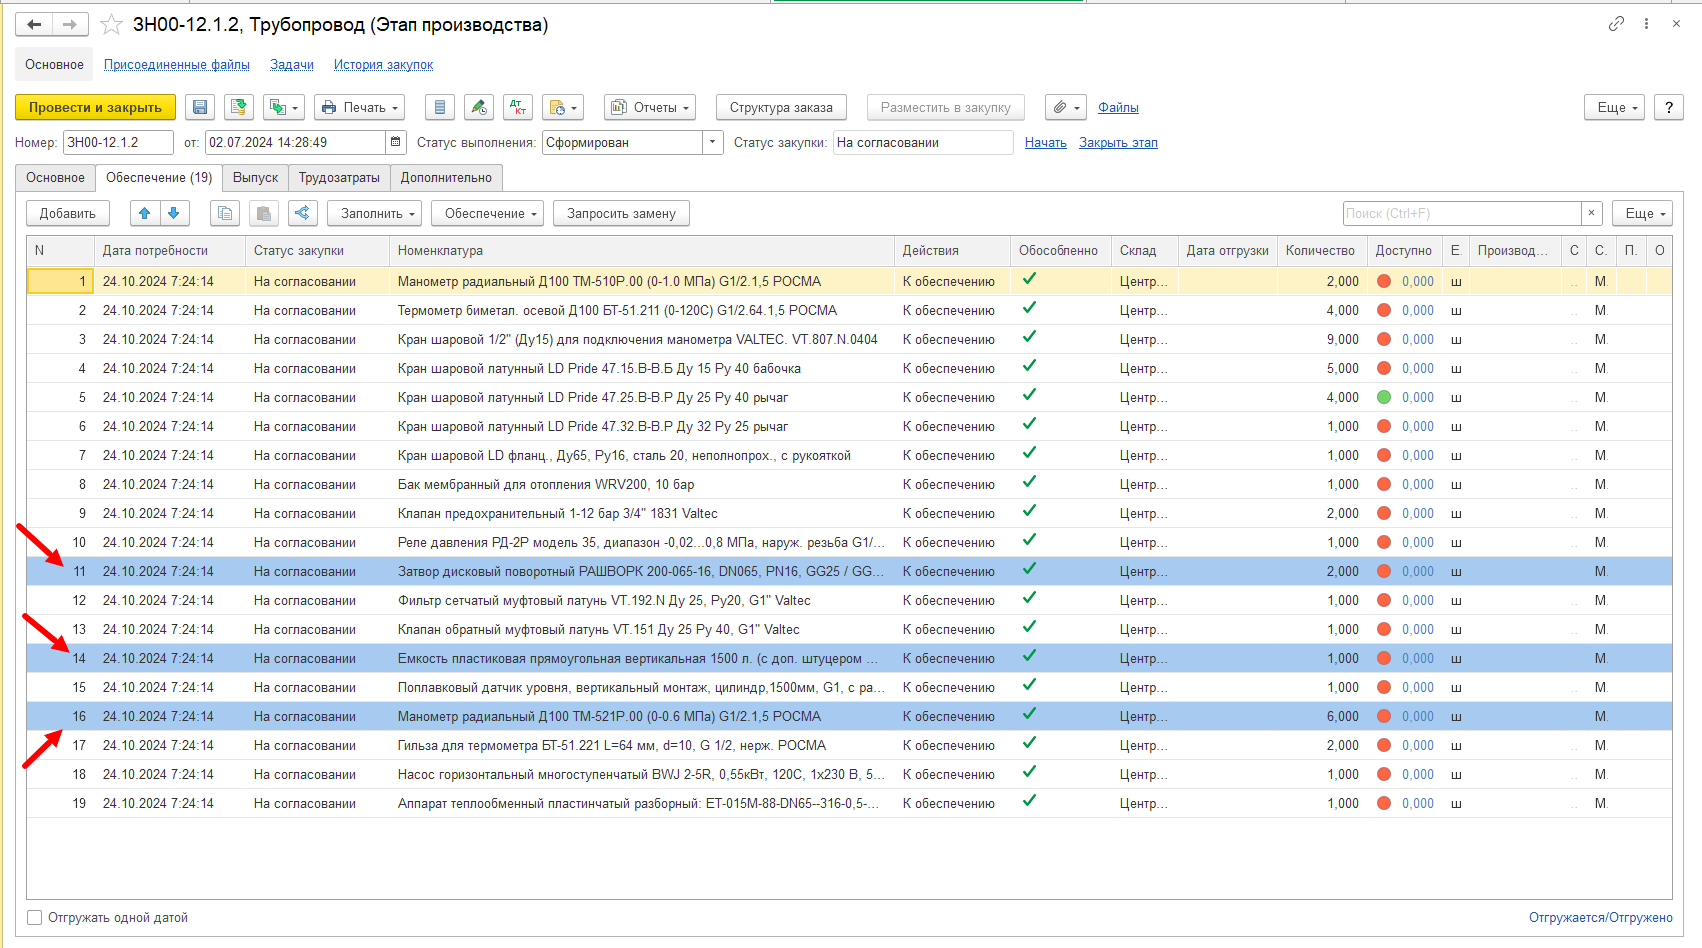
Task: Click the post document icon
Action: 239,107
